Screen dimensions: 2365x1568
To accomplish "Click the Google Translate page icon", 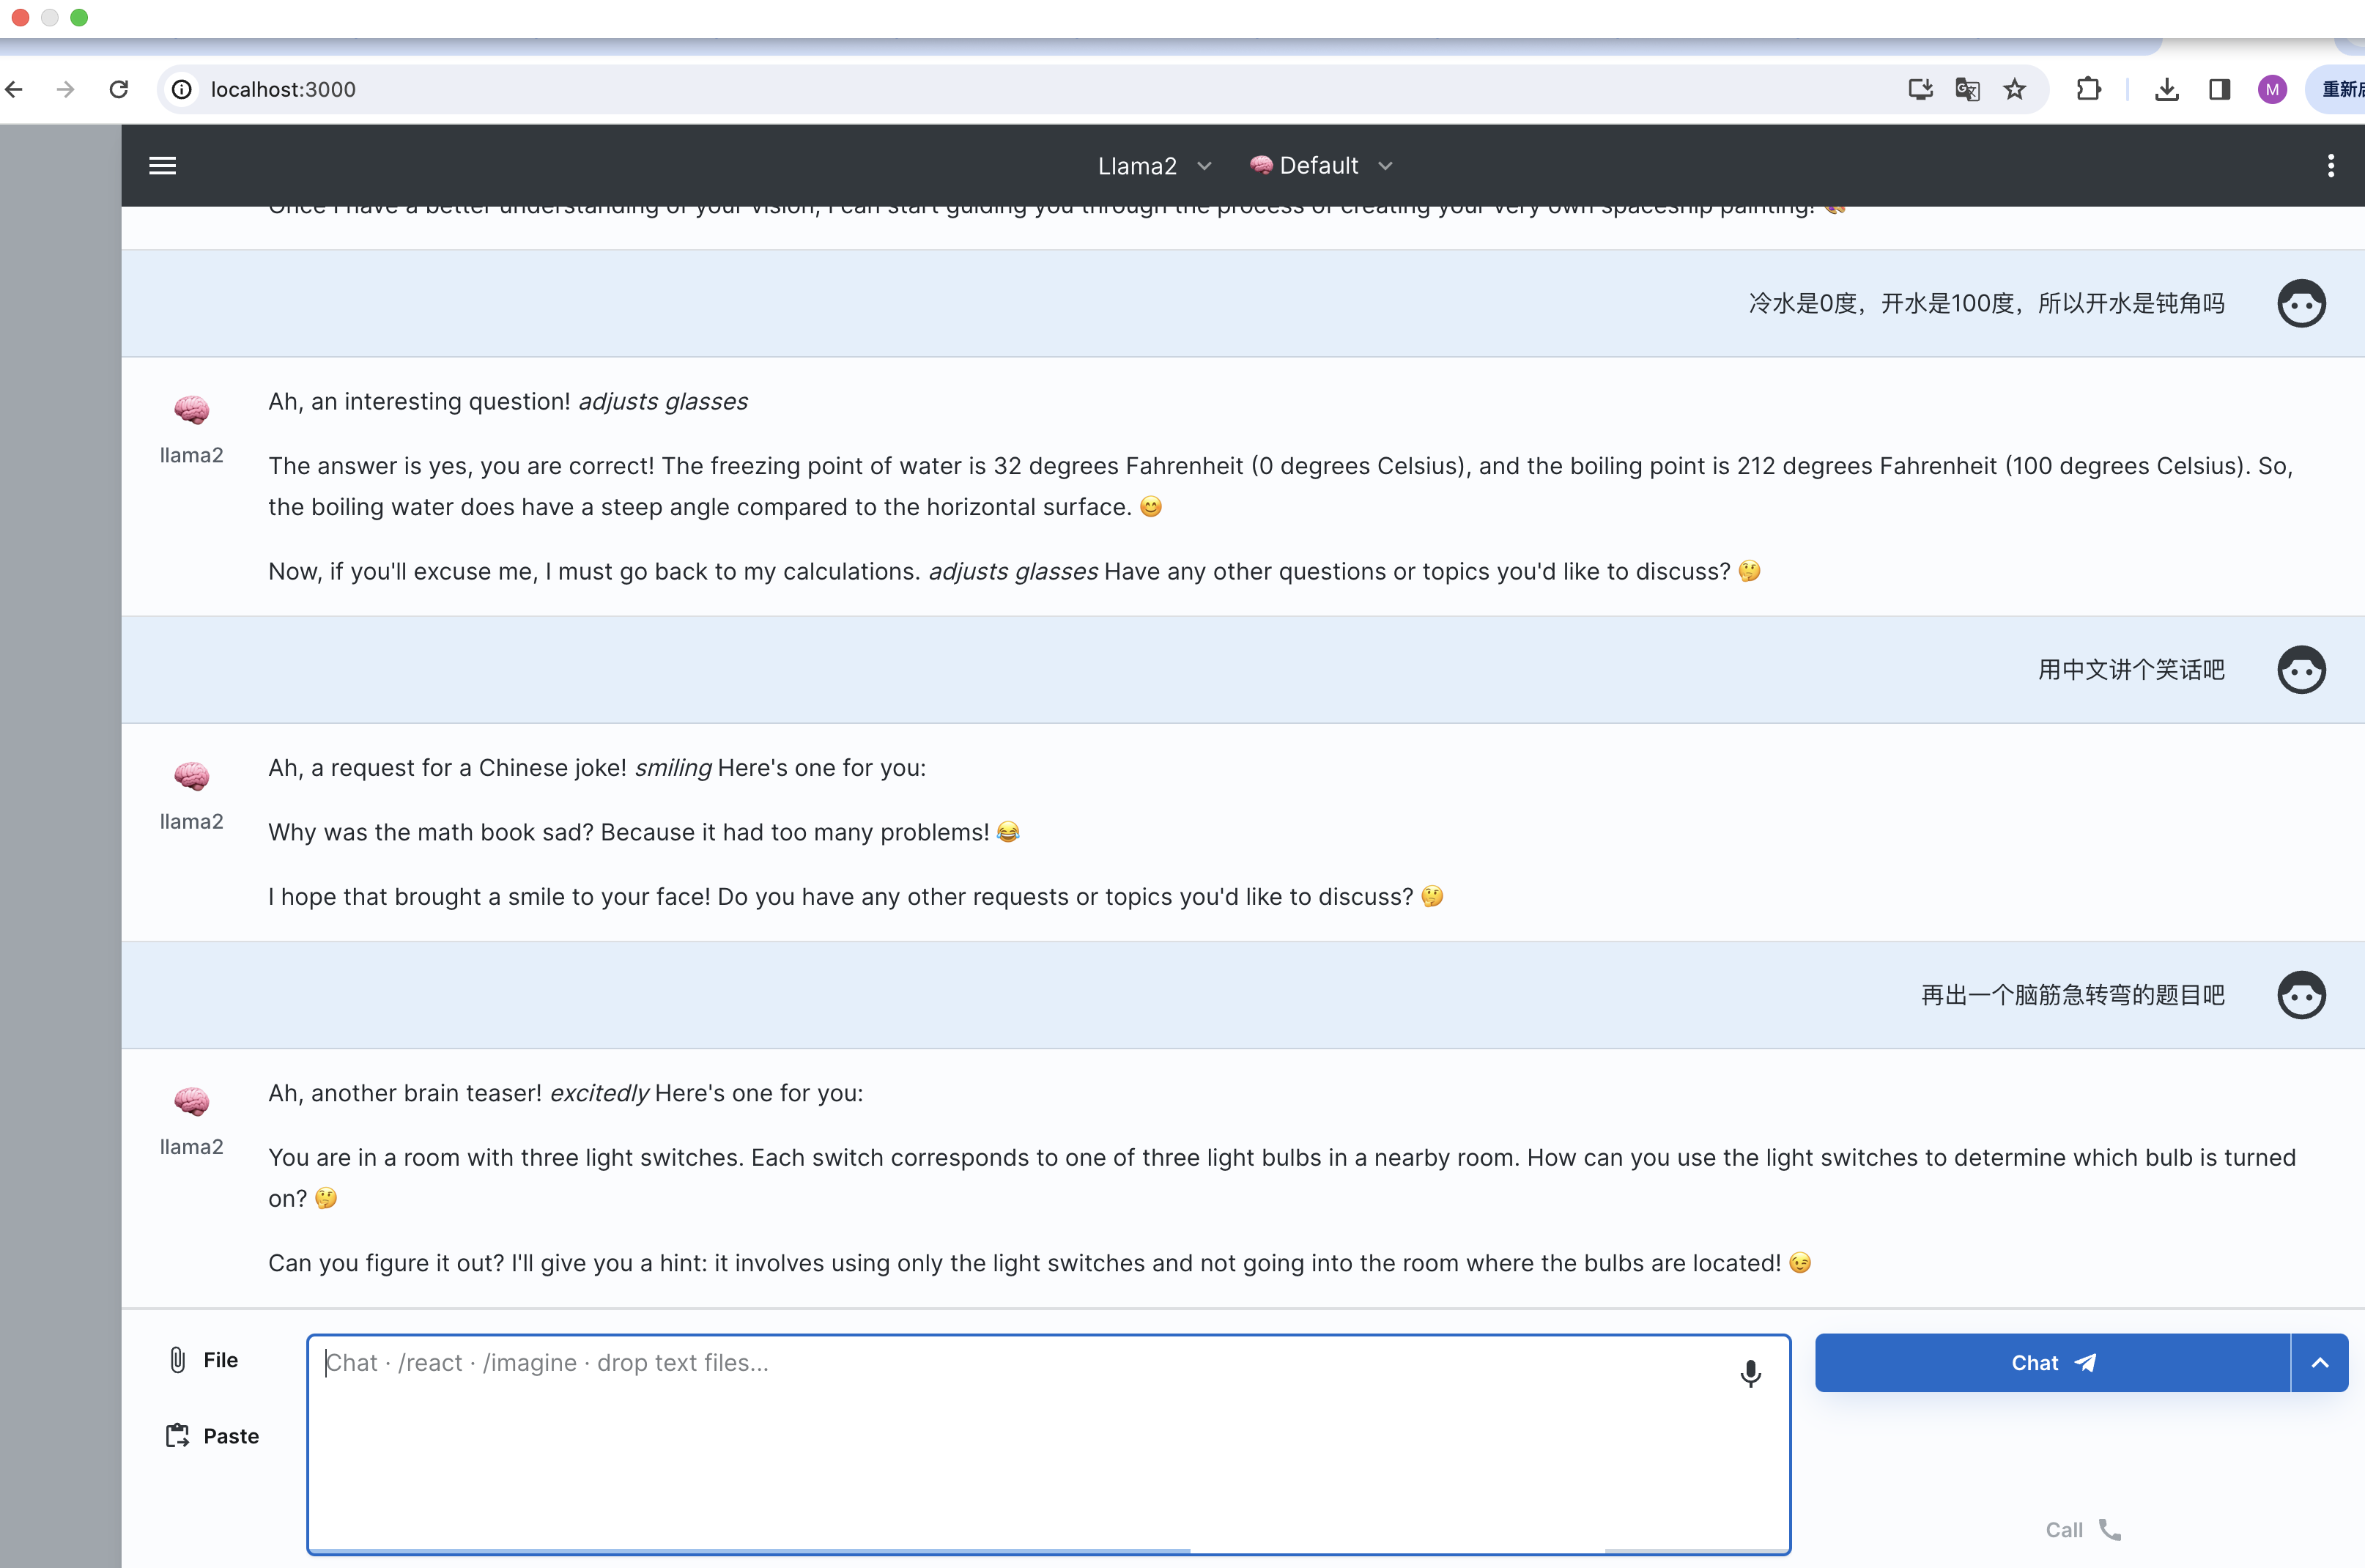I will tap(1967, 90).
